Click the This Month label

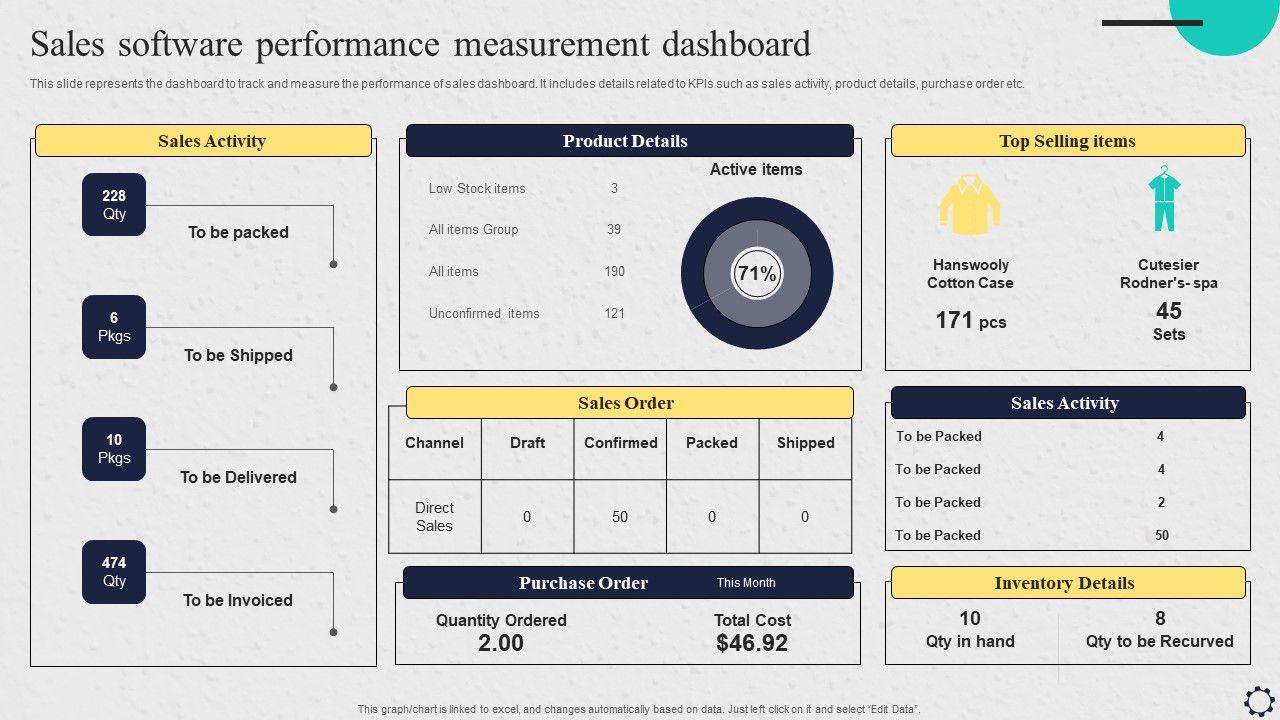(746, 583)
